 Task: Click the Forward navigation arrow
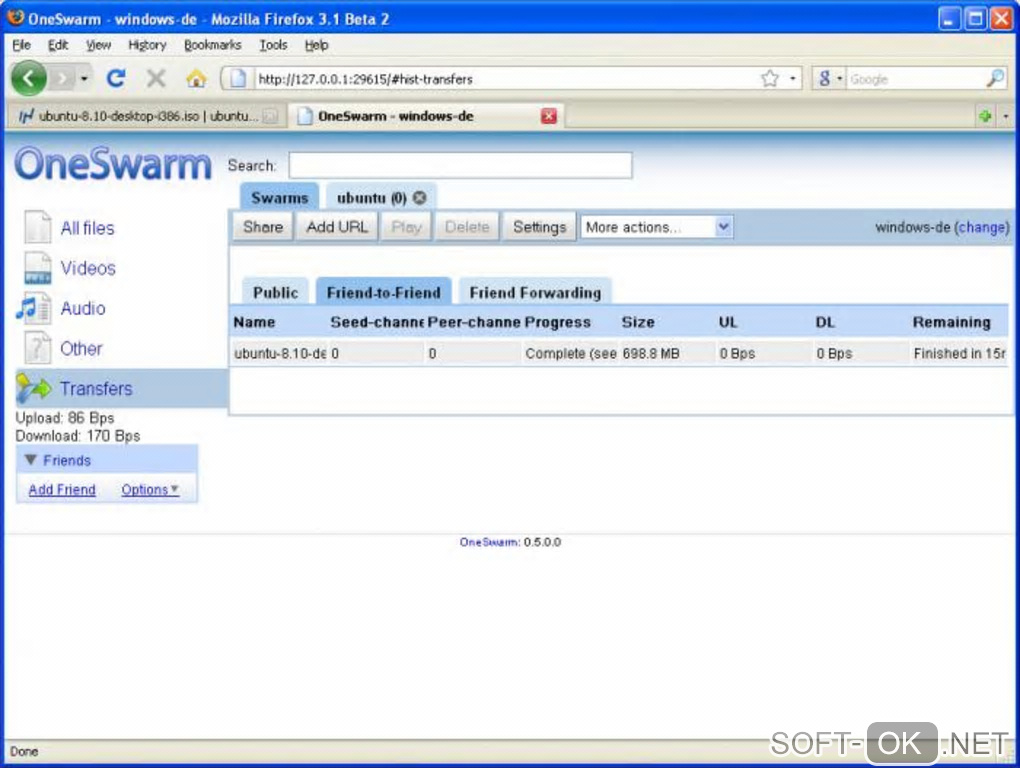click(62, 79)
